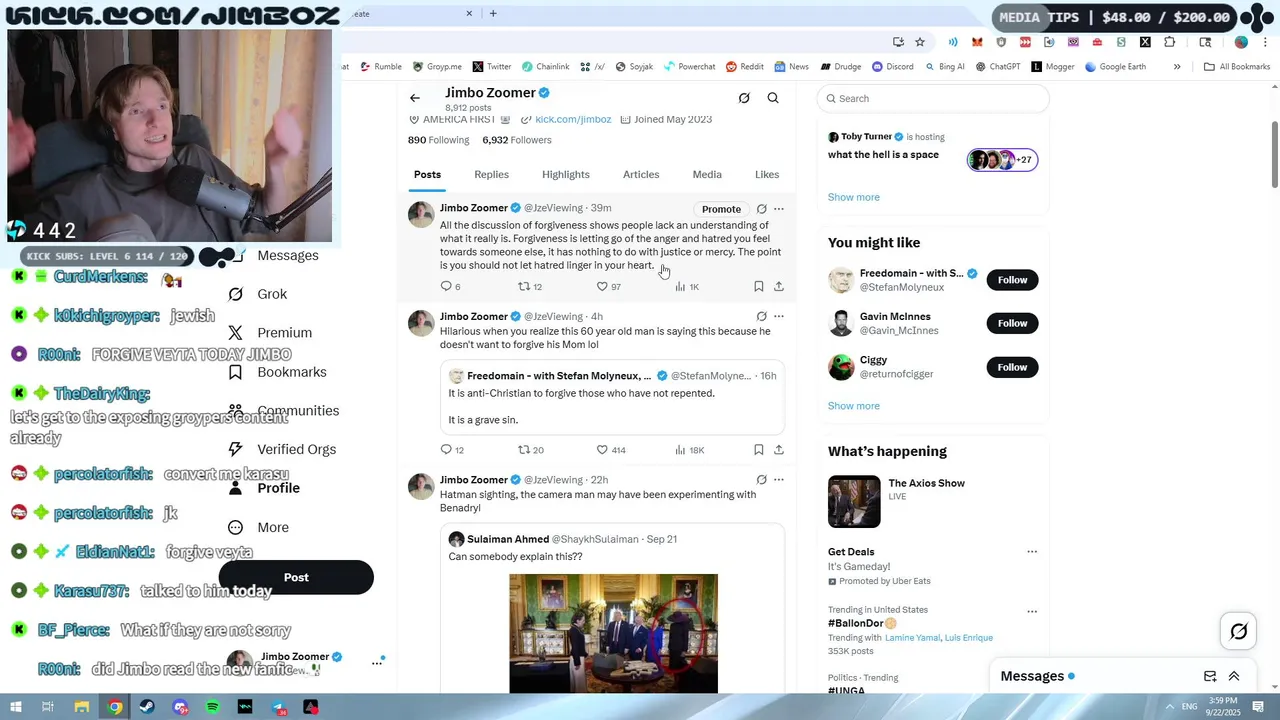
Task: View analytics of the post with 1K views
Action: click(x=687, y=287)
